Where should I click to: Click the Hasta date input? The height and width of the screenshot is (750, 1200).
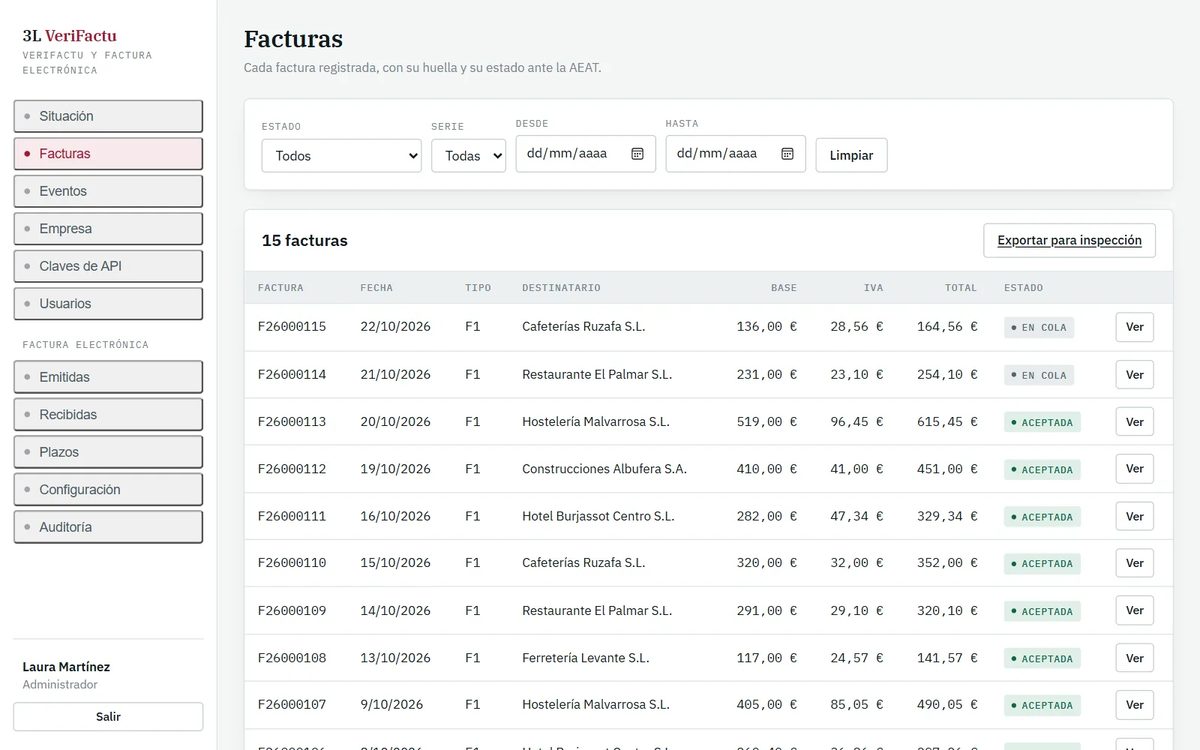[736, 154]
